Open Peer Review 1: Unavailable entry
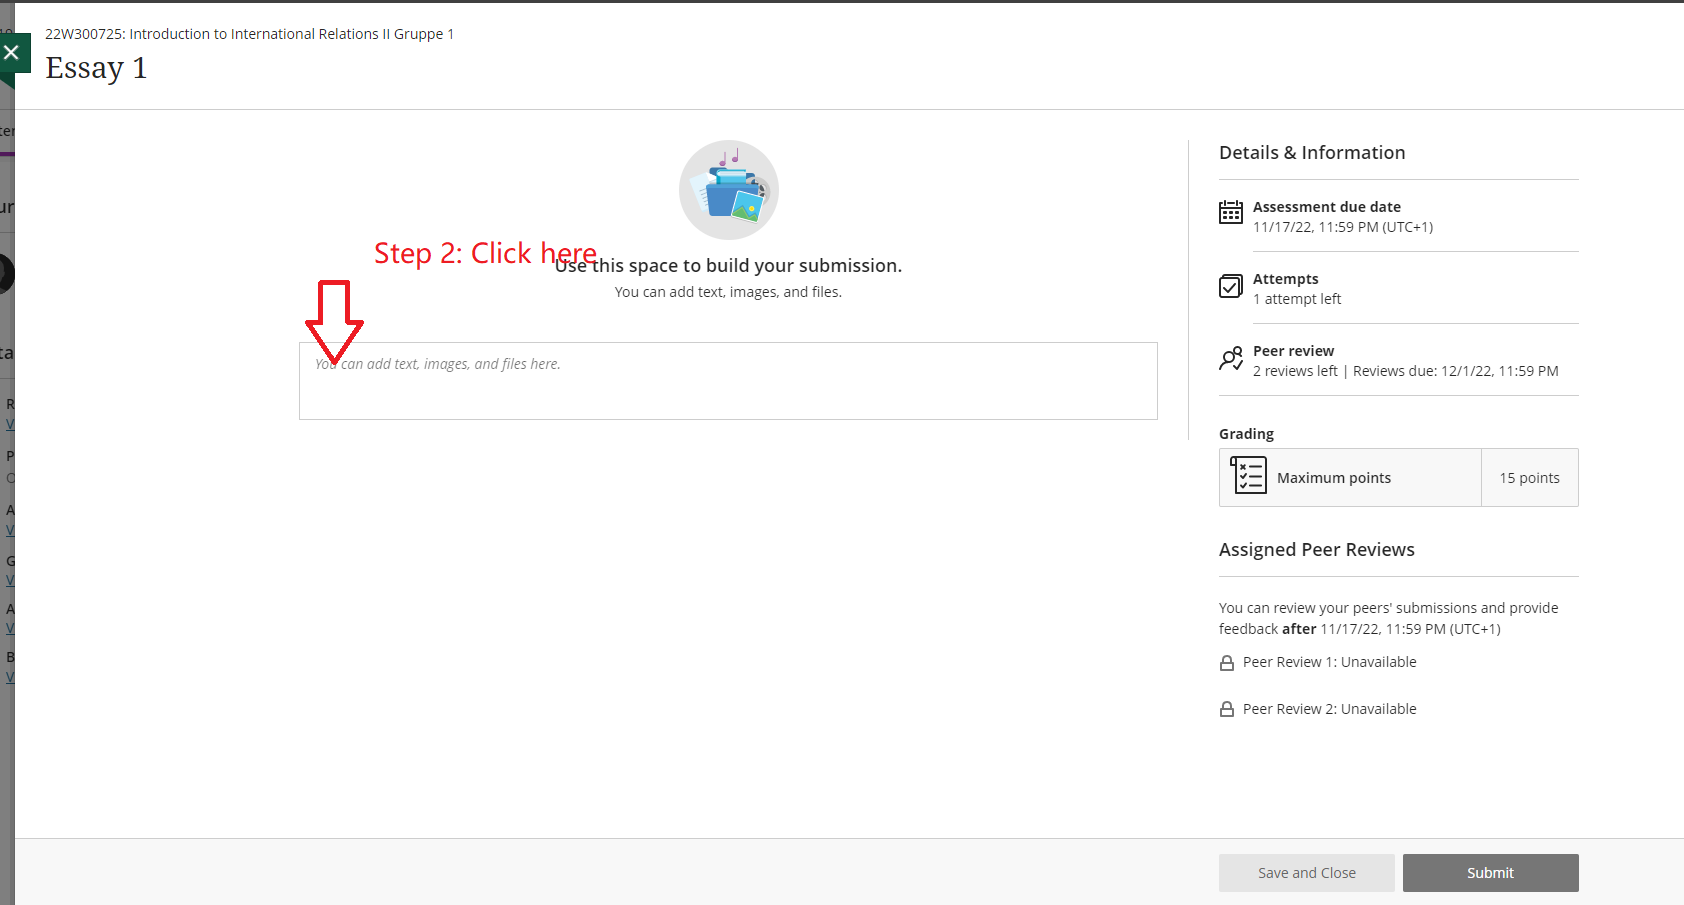The height and width of the screenshot is (905, 1684). (1329, 662)
